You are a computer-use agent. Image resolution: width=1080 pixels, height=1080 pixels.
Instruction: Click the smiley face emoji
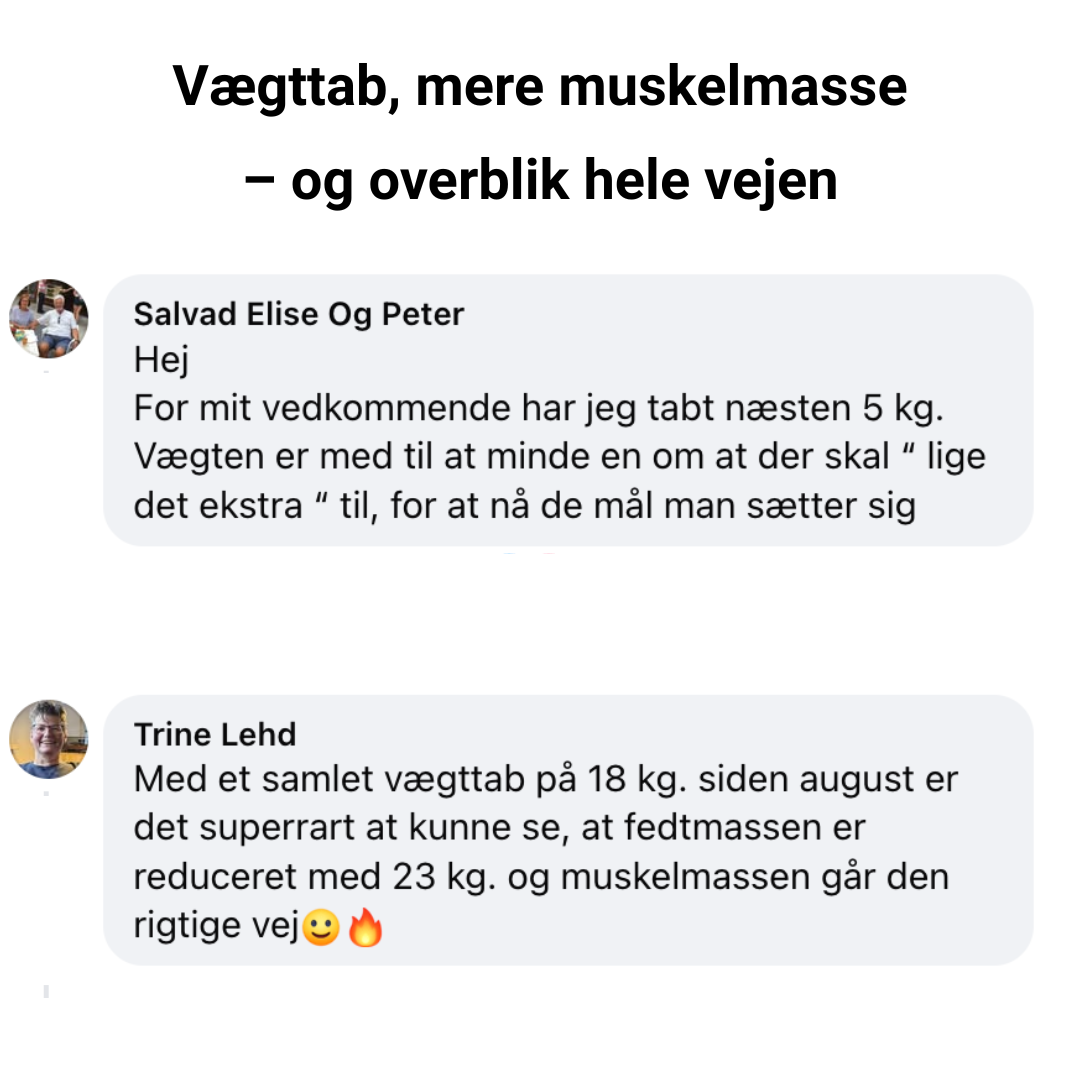click(321, 928)
